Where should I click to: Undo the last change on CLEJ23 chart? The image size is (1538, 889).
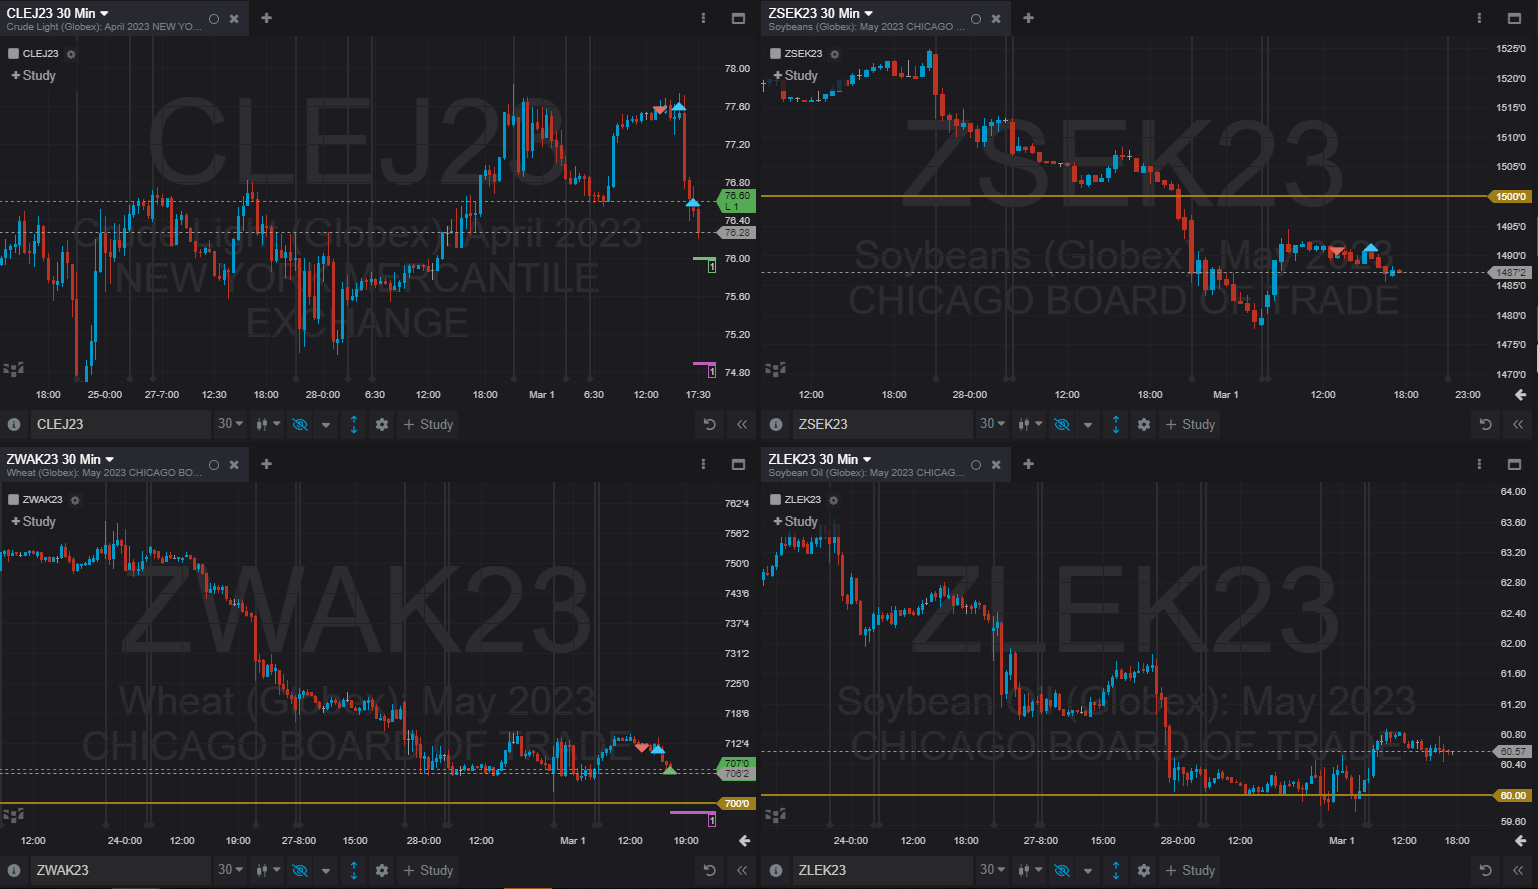710,424
